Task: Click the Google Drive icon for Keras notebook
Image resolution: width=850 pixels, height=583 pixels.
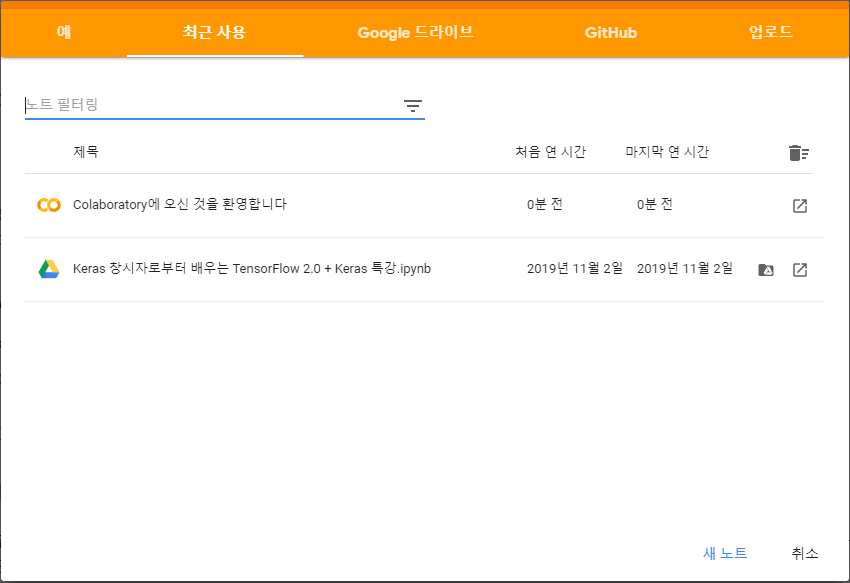Action: pos(49,269)
